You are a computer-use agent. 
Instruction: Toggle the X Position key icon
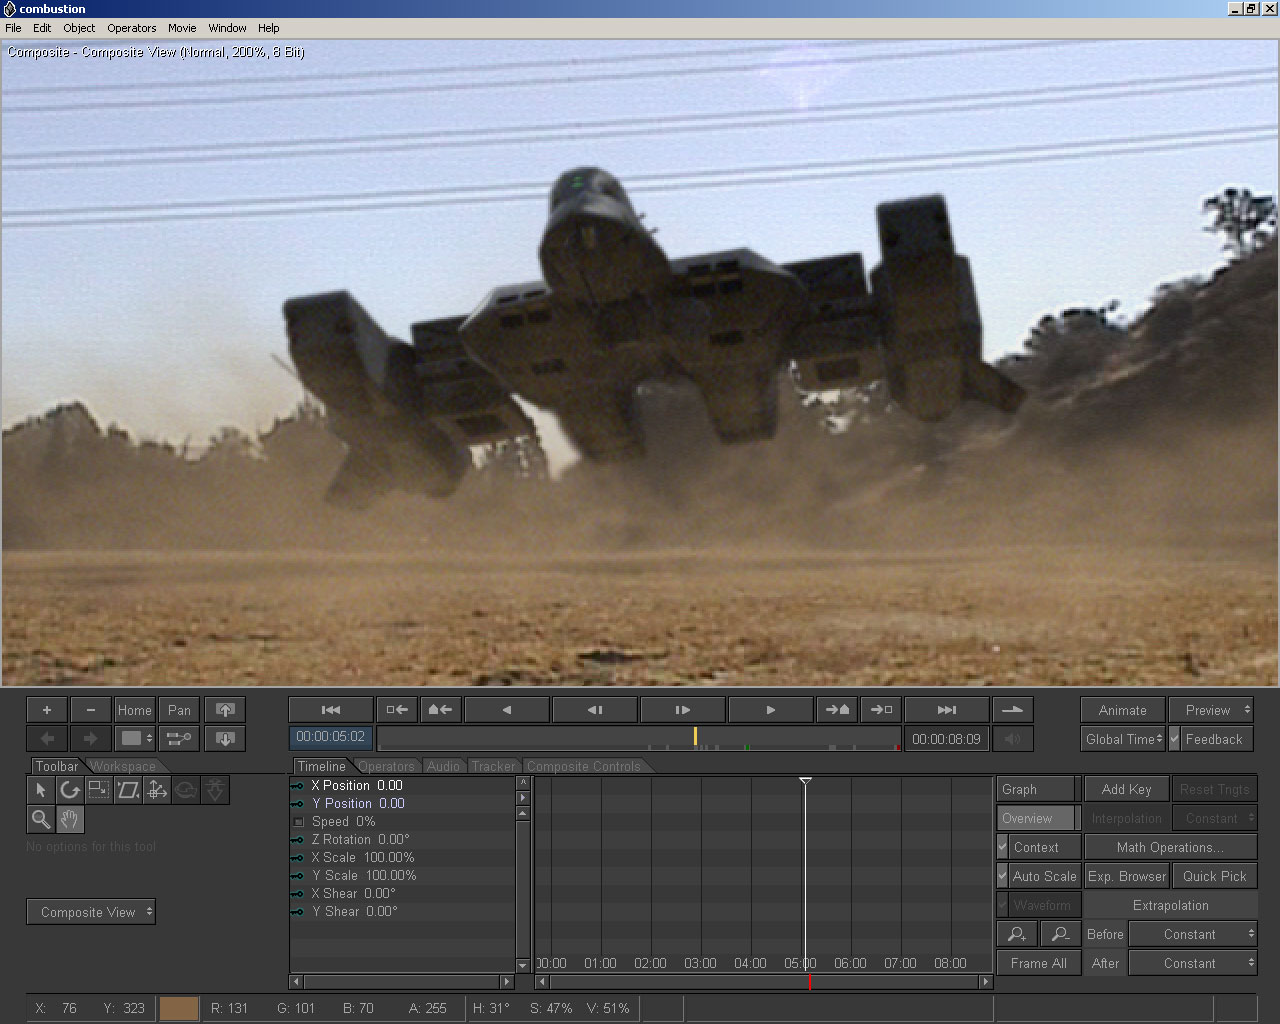298,786
